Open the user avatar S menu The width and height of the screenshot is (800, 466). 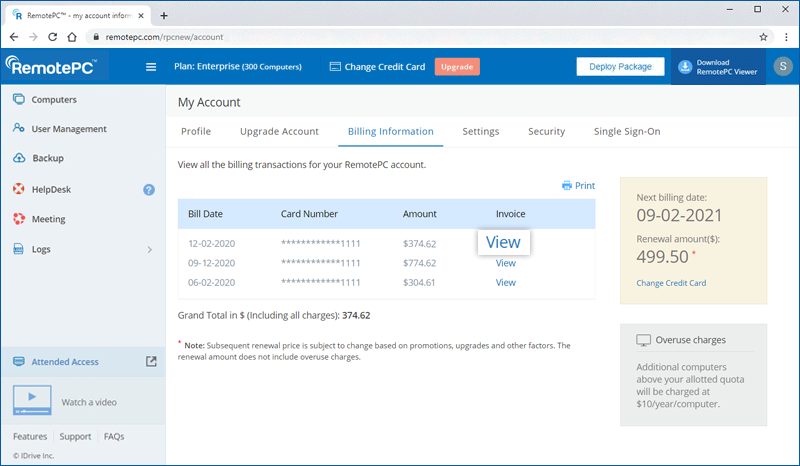tap(783, 66)
